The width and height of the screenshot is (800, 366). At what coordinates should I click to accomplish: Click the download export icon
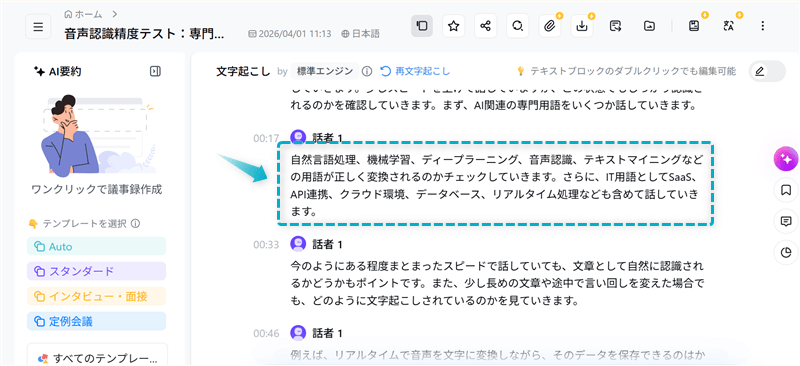[582, 26]
